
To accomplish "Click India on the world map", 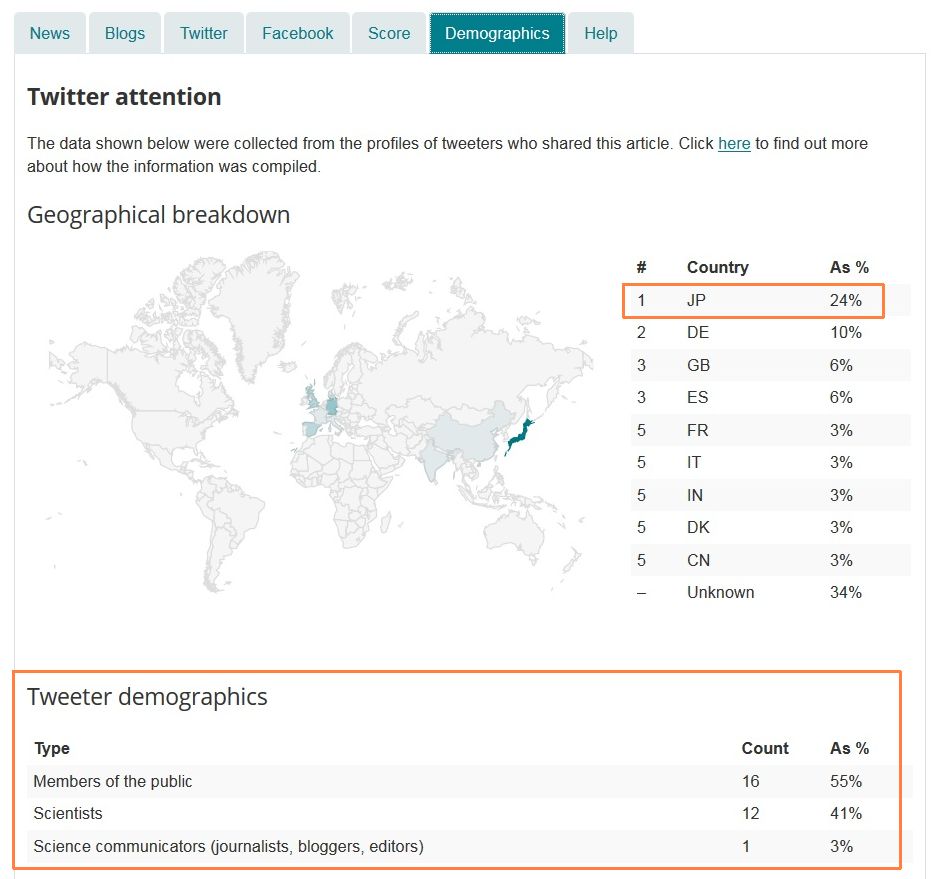I will (432, 462).
